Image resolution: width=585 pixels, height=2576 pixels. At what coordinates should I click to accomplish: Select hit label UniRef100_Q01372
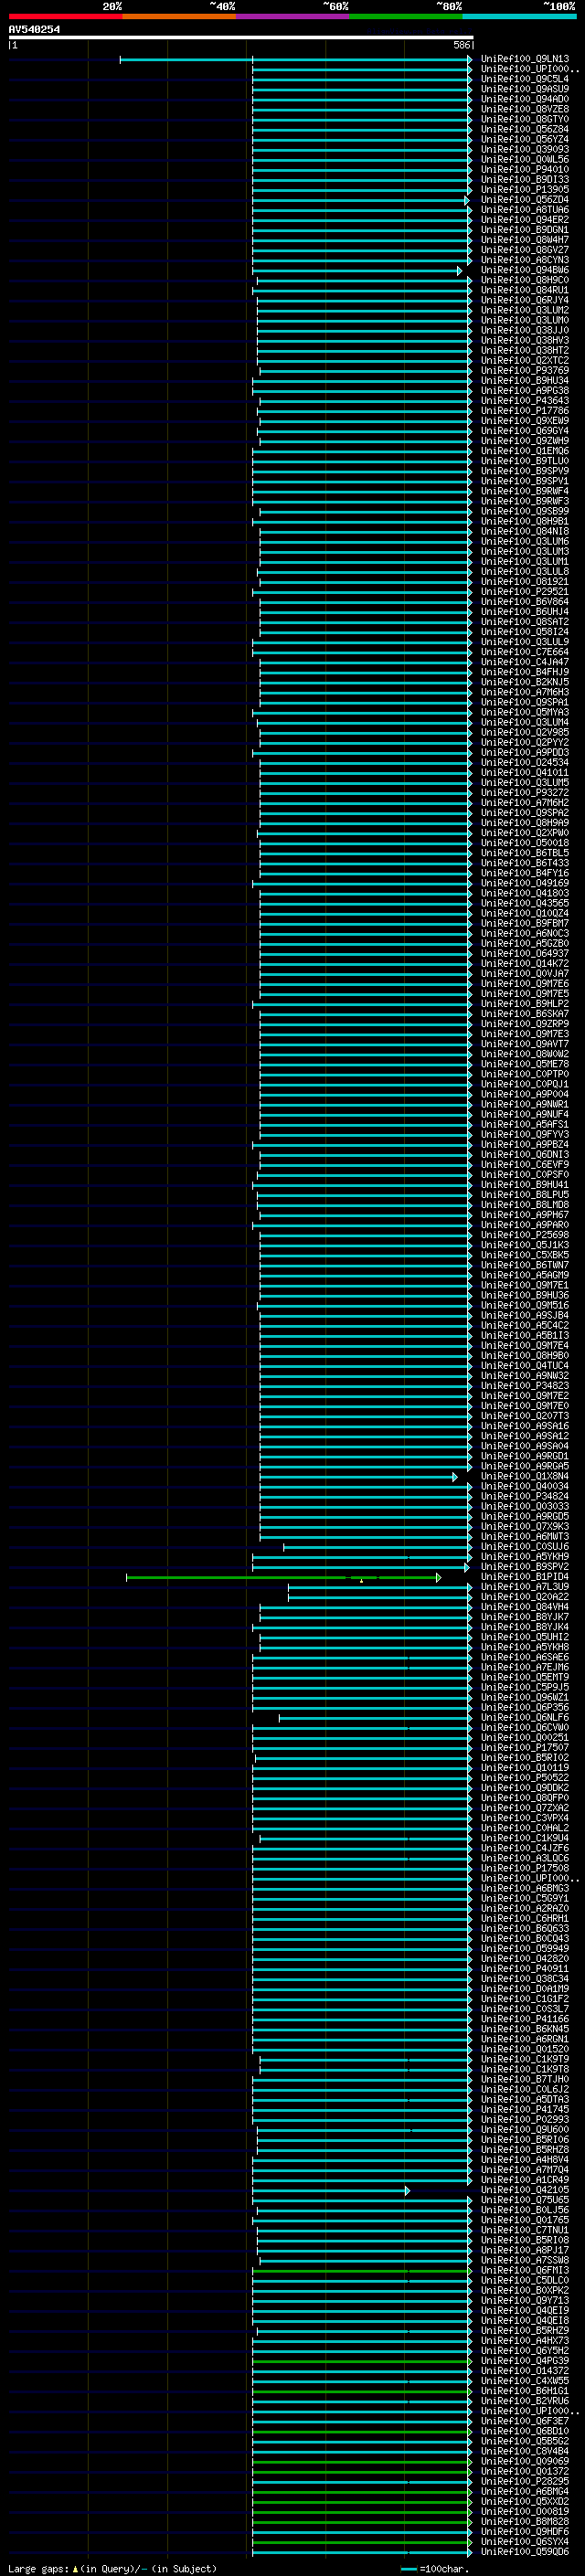524,2471
